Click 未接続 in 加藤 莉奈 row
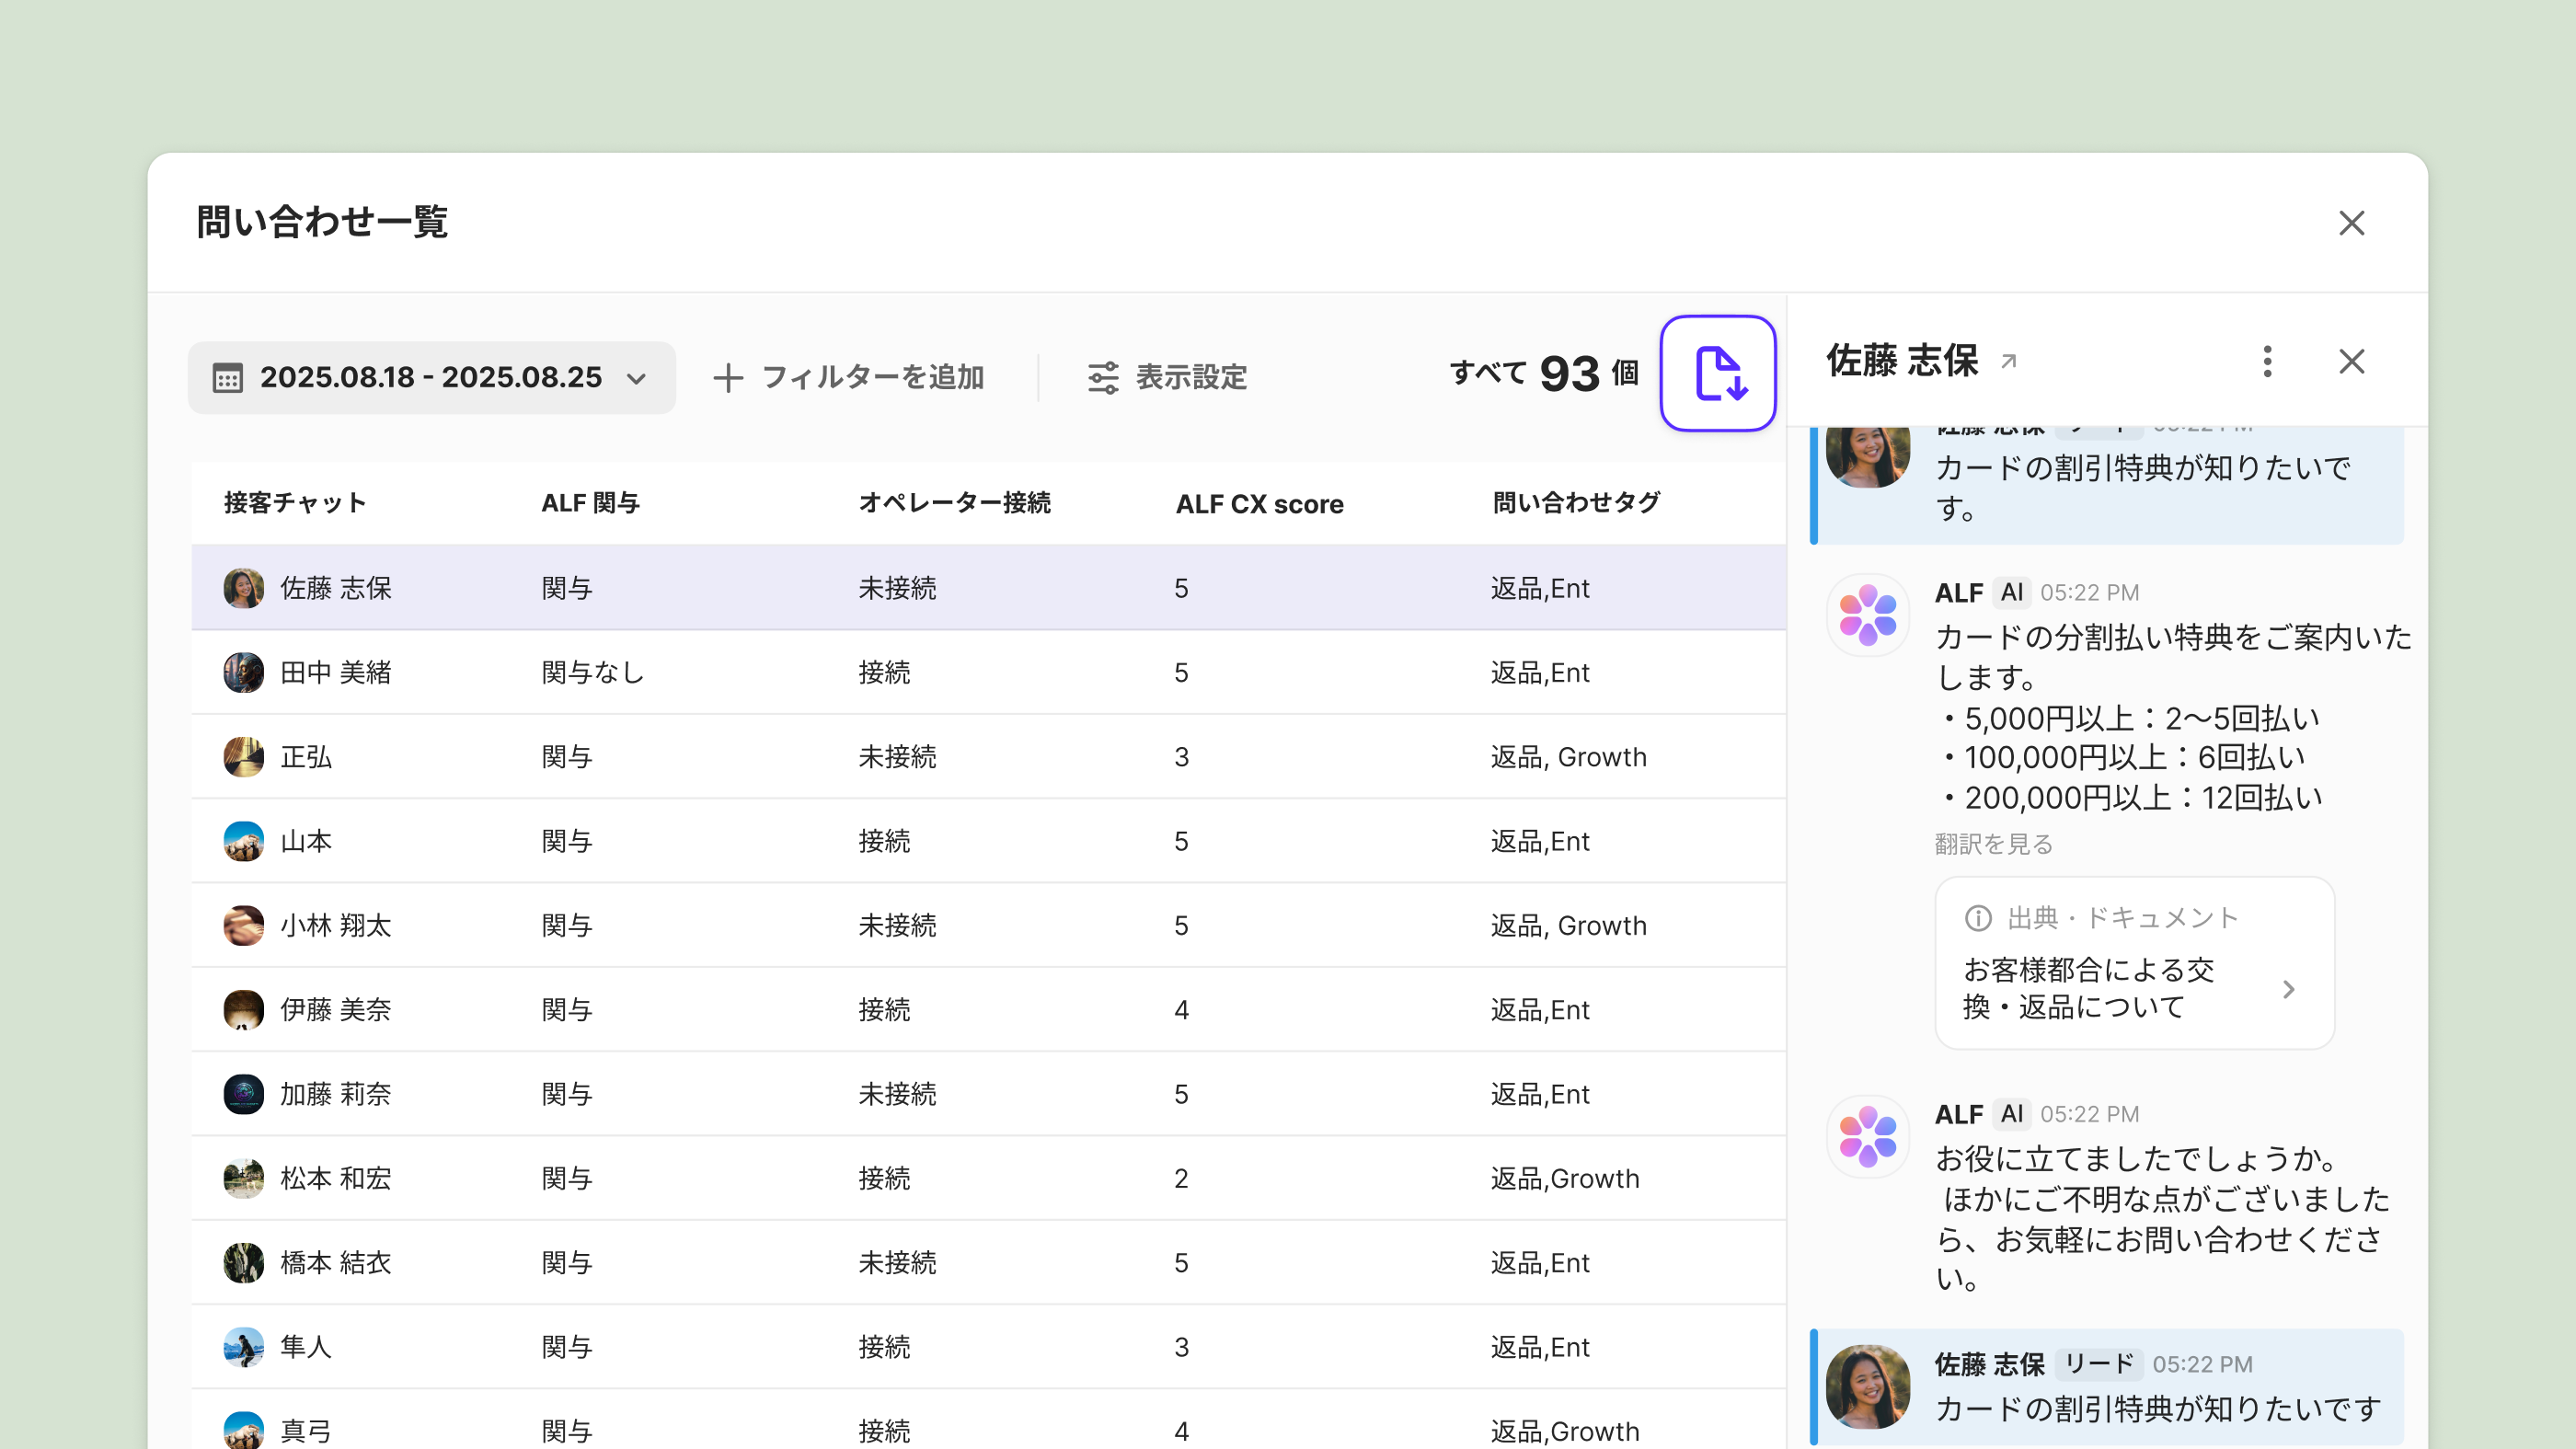The height and width of the screenshot is (1449, 2576). click(x=897, y=1094)
